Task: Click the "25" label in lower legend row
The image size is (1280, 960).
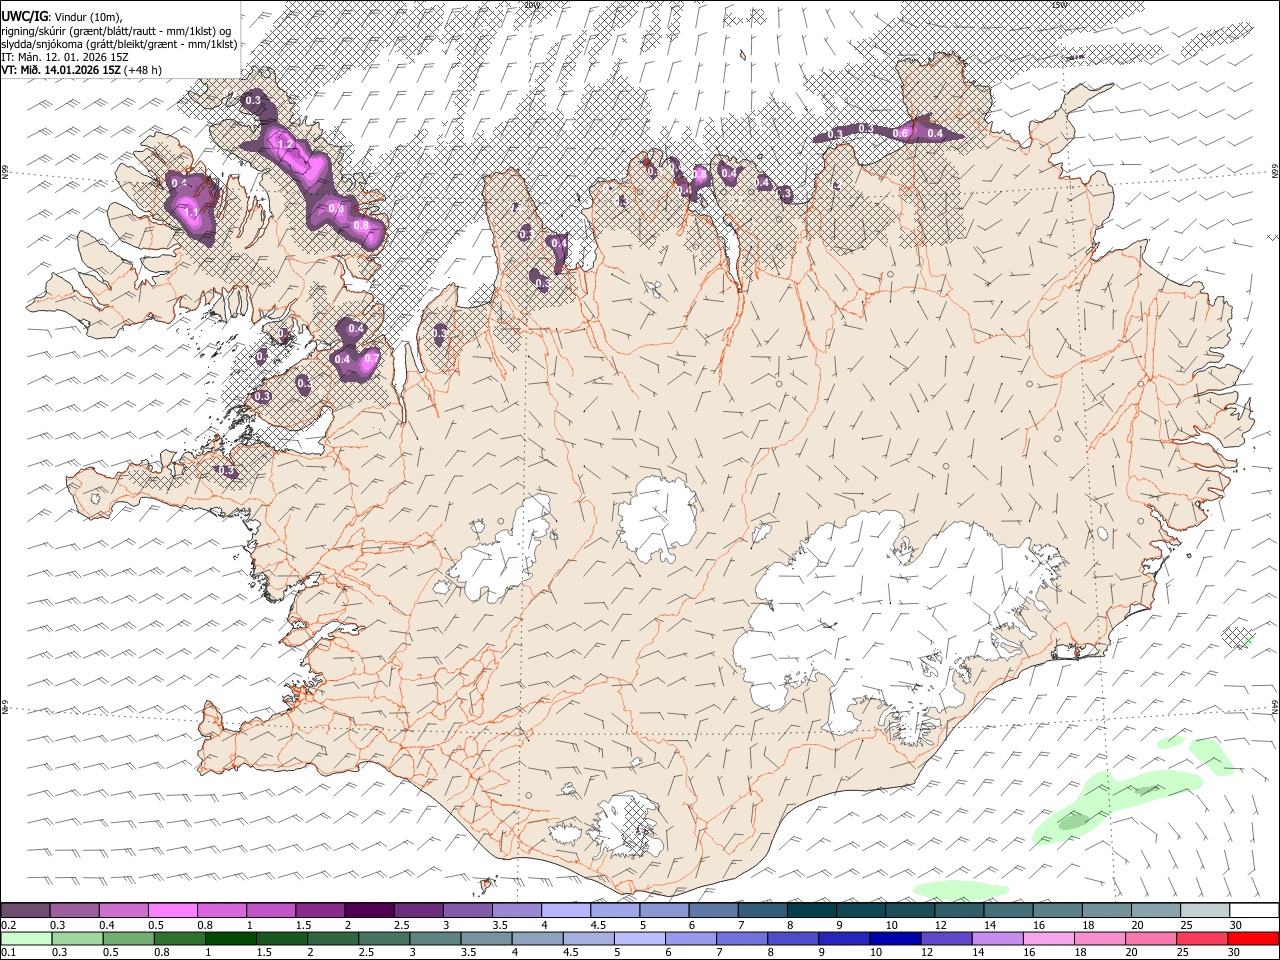Action: pos(1182,952)
